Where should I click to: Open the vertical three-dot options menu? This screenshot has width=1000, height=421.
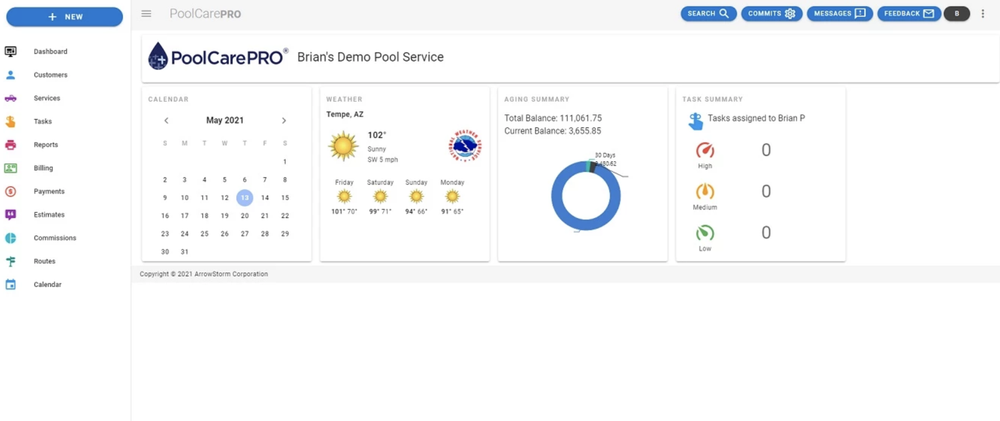(x=983, y=13)
